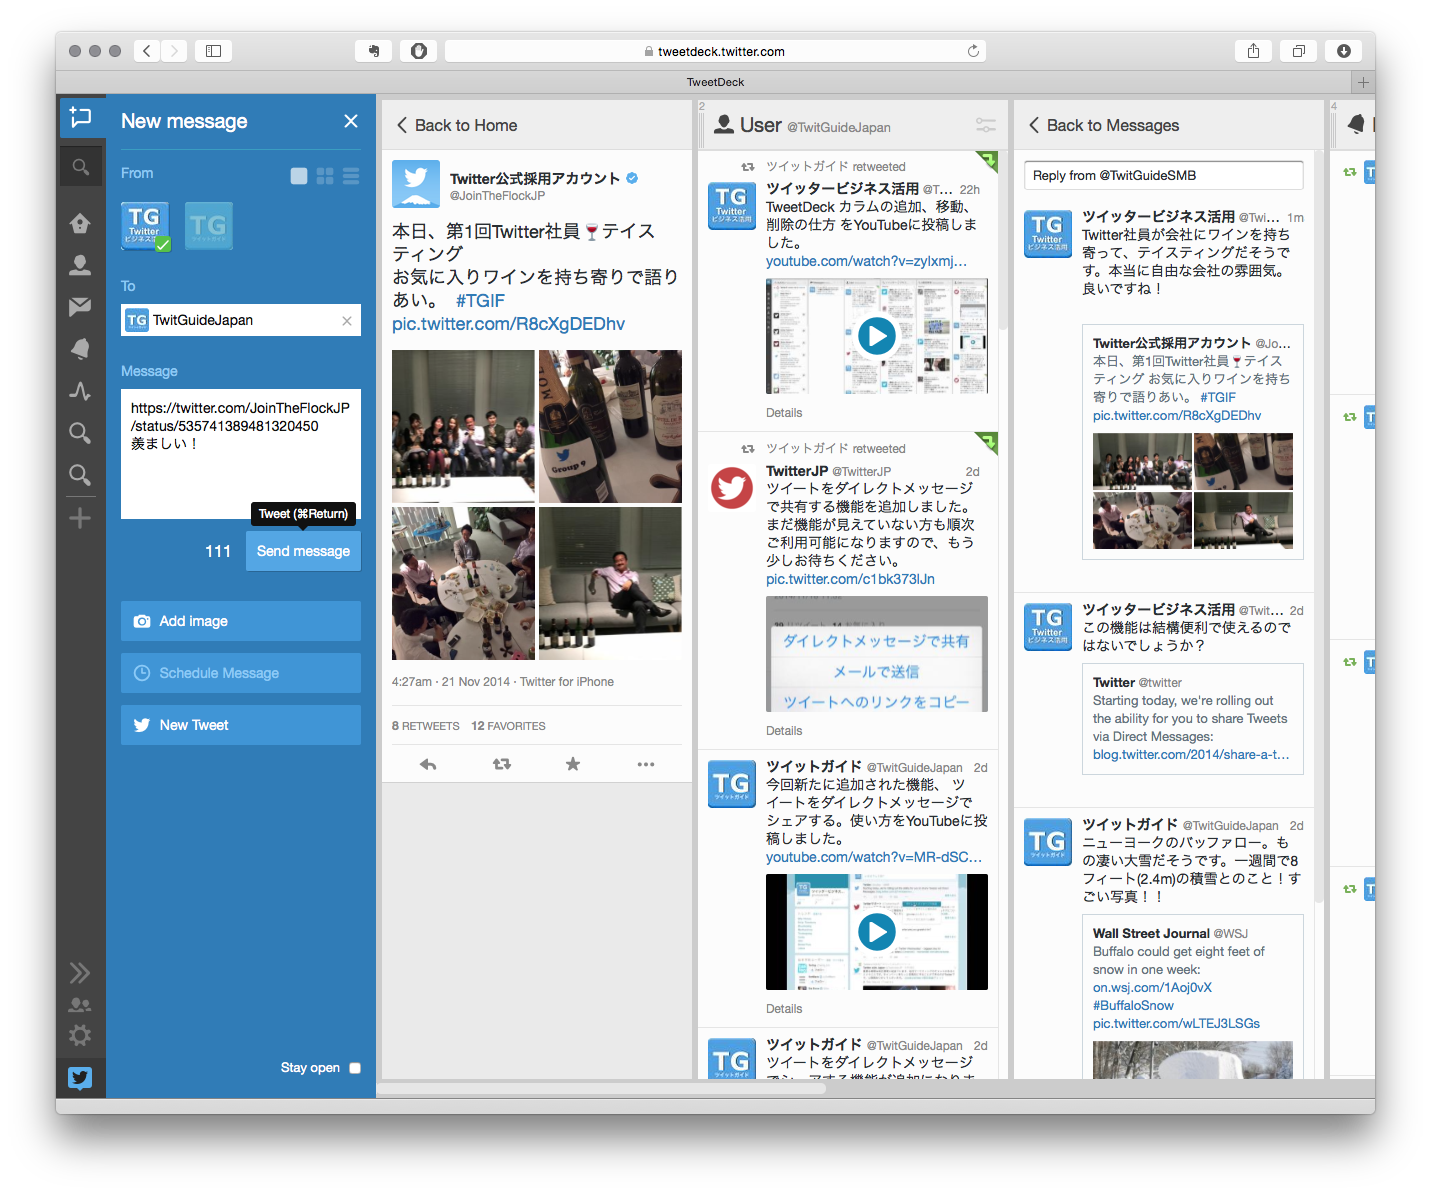This screenshot has height=1194, width=1431.
Task: Click the compose new tweet icon
Action: click(81, 118)
